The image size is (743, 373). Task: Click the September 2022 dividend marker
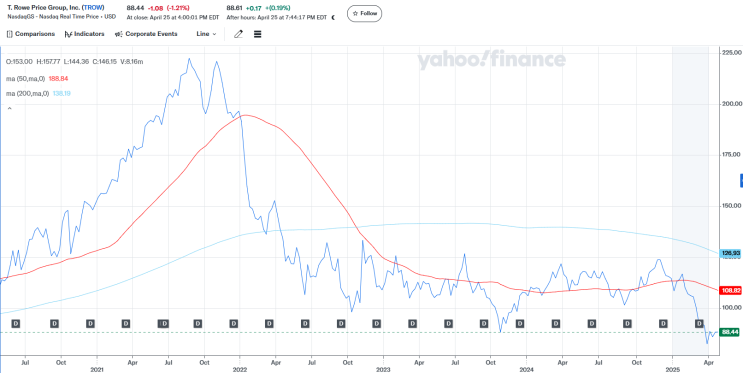point(341,323)
